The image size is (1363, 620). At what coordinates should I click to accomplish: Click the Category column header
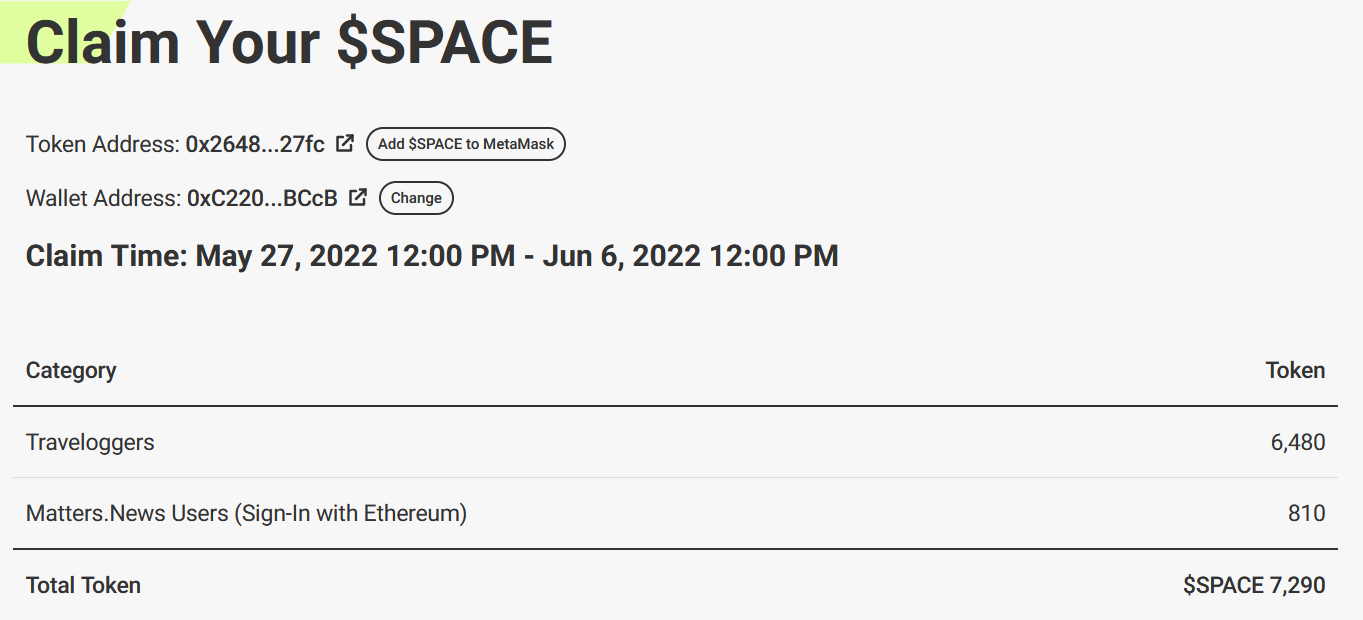pyautogui.click(x=71, y=370)
